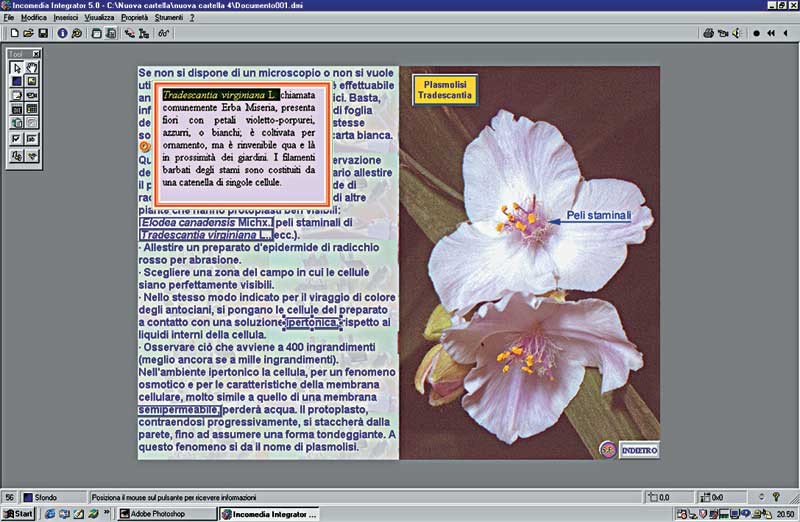Click the printer icon in right toolbar
Image resolution: width=800 pixels, height=522 pixels.
709,33
